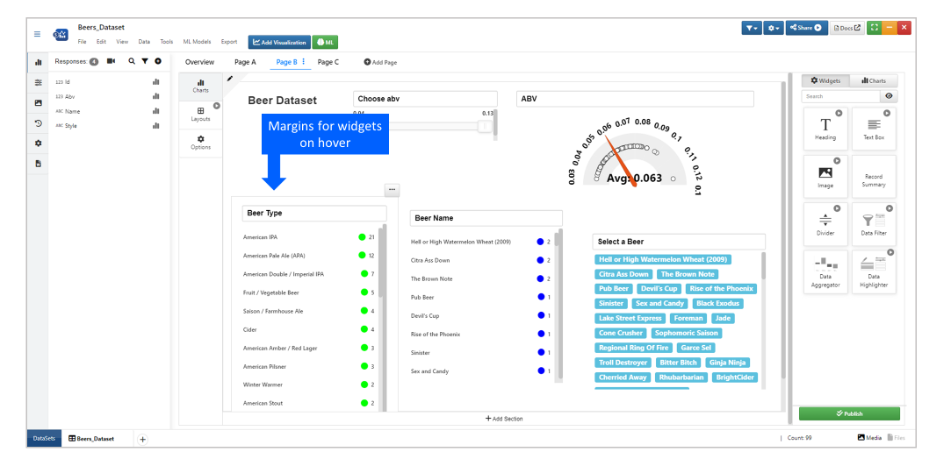Screen dimensions: 933x467
Task: Toggle the Widgets view in right panel
Action: (x=825, y=80)
